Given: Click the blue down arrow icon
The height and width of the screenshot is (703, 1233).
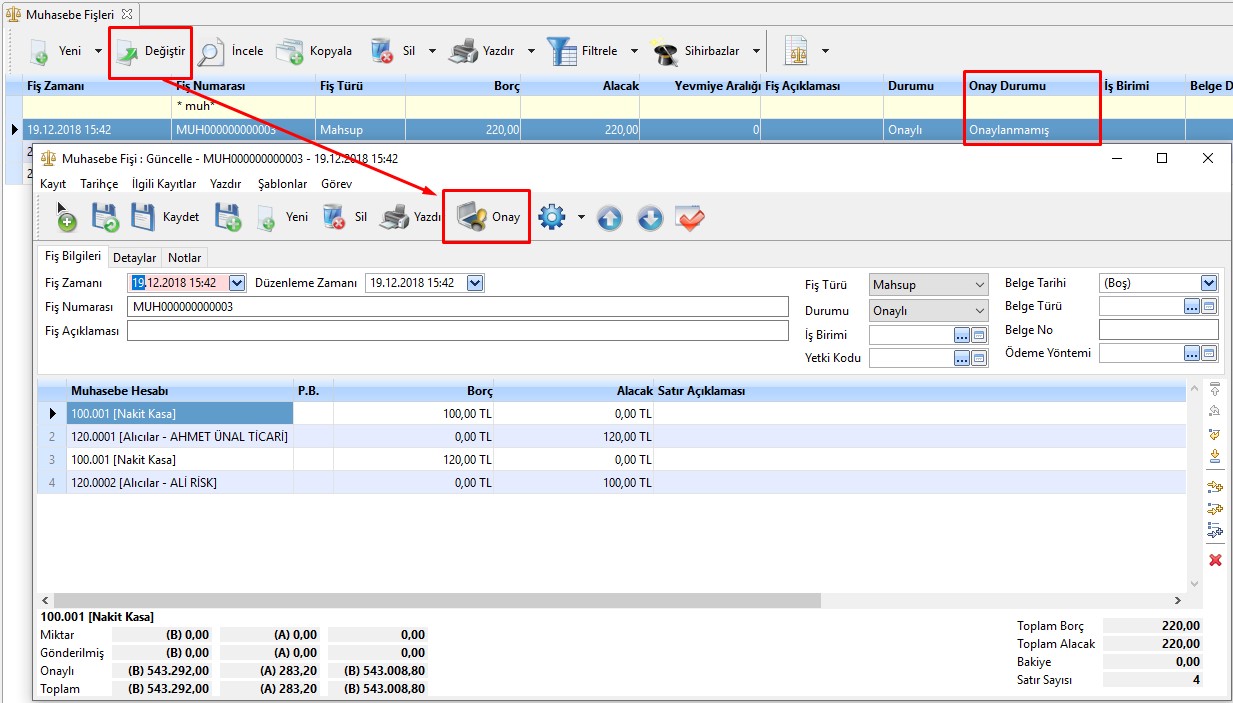Looking at the screenshot, I should tap(650, 218).
